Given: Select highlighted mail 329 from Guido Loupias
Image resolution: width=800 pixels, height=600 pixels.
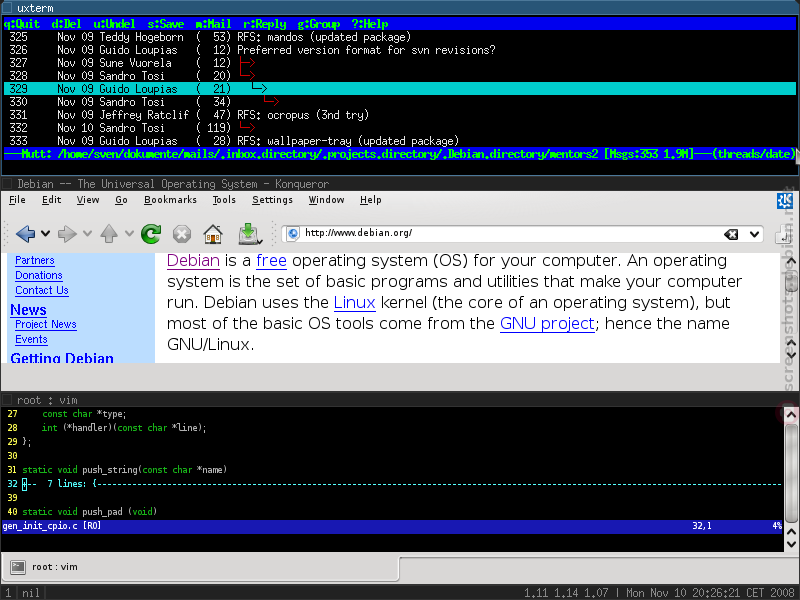Looking at the screenshot, I should [x=399, y=89].
